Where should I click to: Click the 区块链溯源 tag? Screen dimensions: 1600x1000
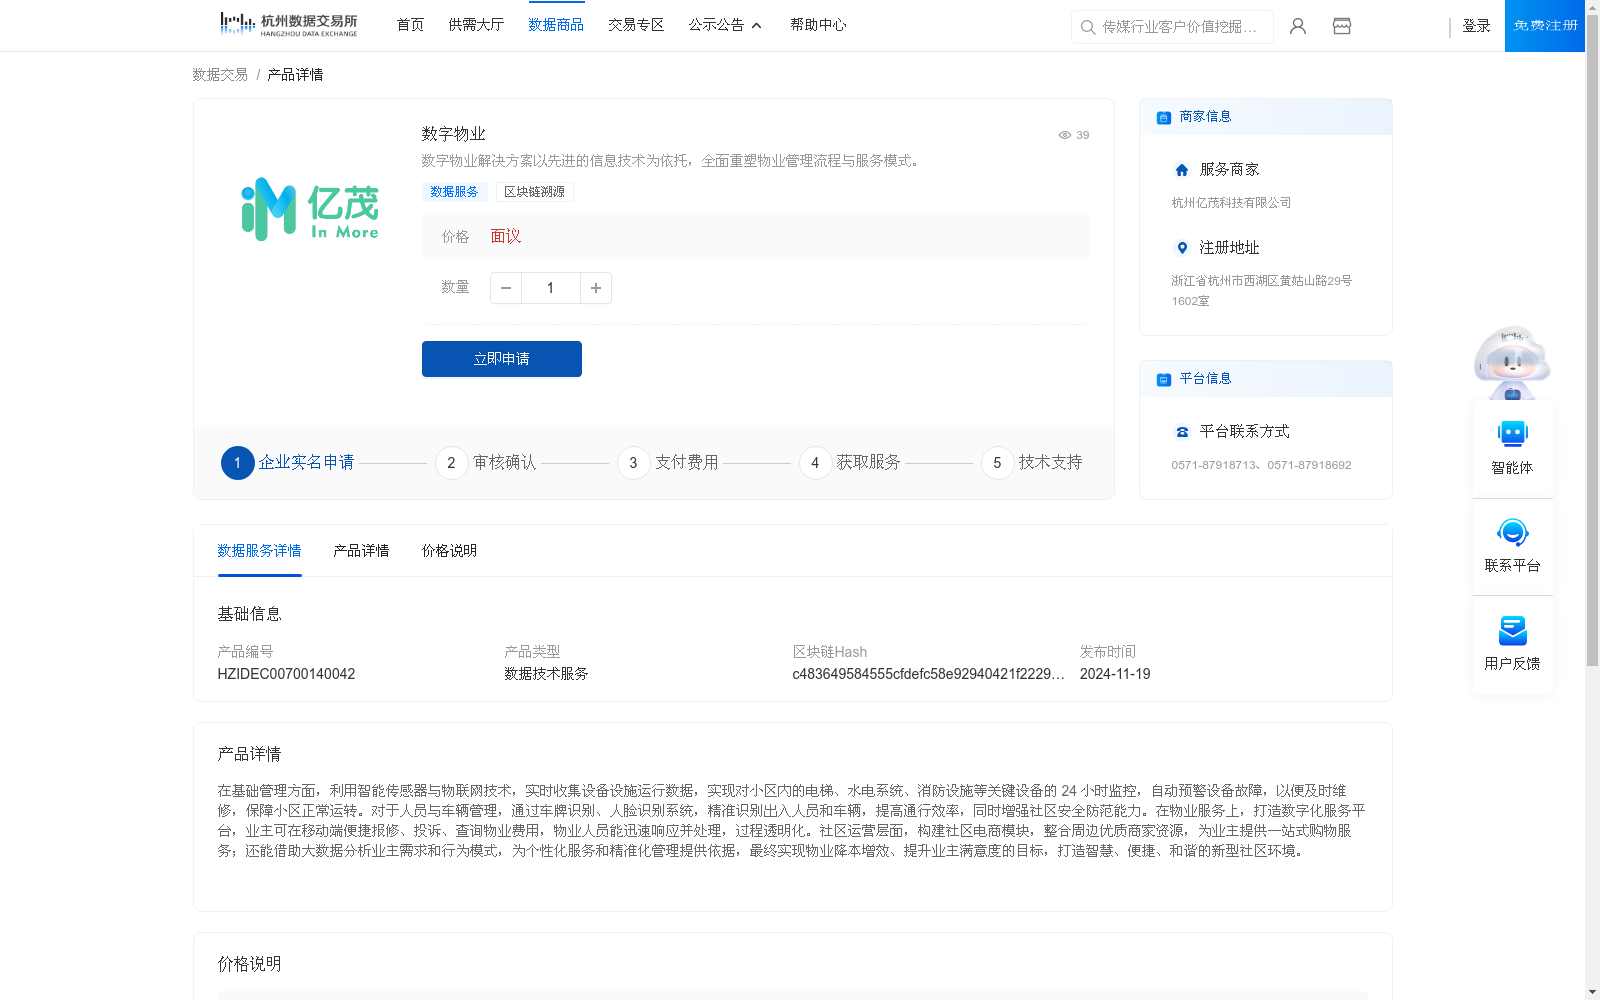(x=534, y=192)
